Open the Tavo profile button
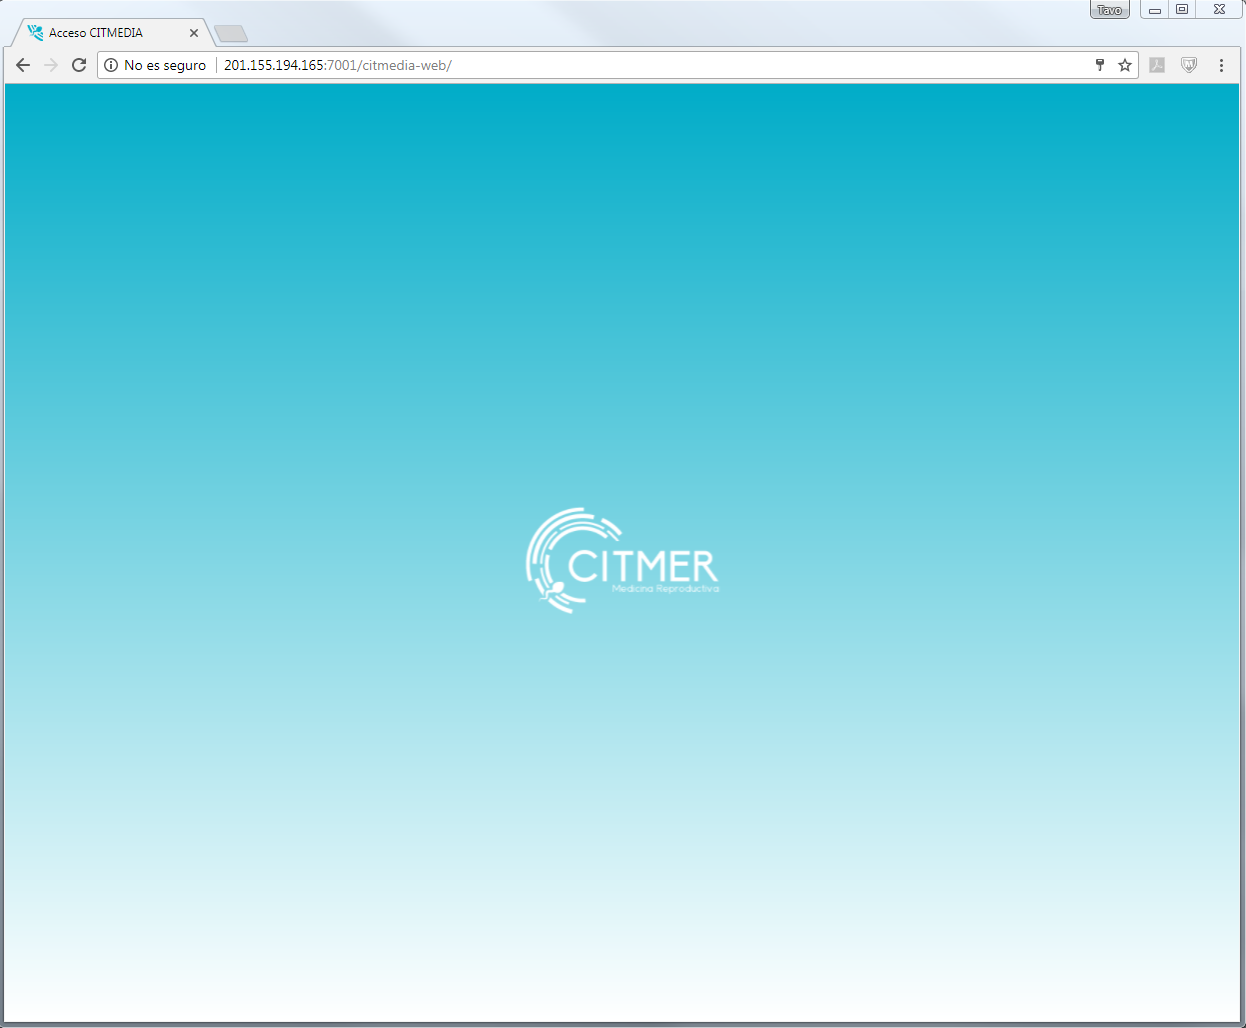Viewport: 1246px width, 1028px height. (1110, 10)
